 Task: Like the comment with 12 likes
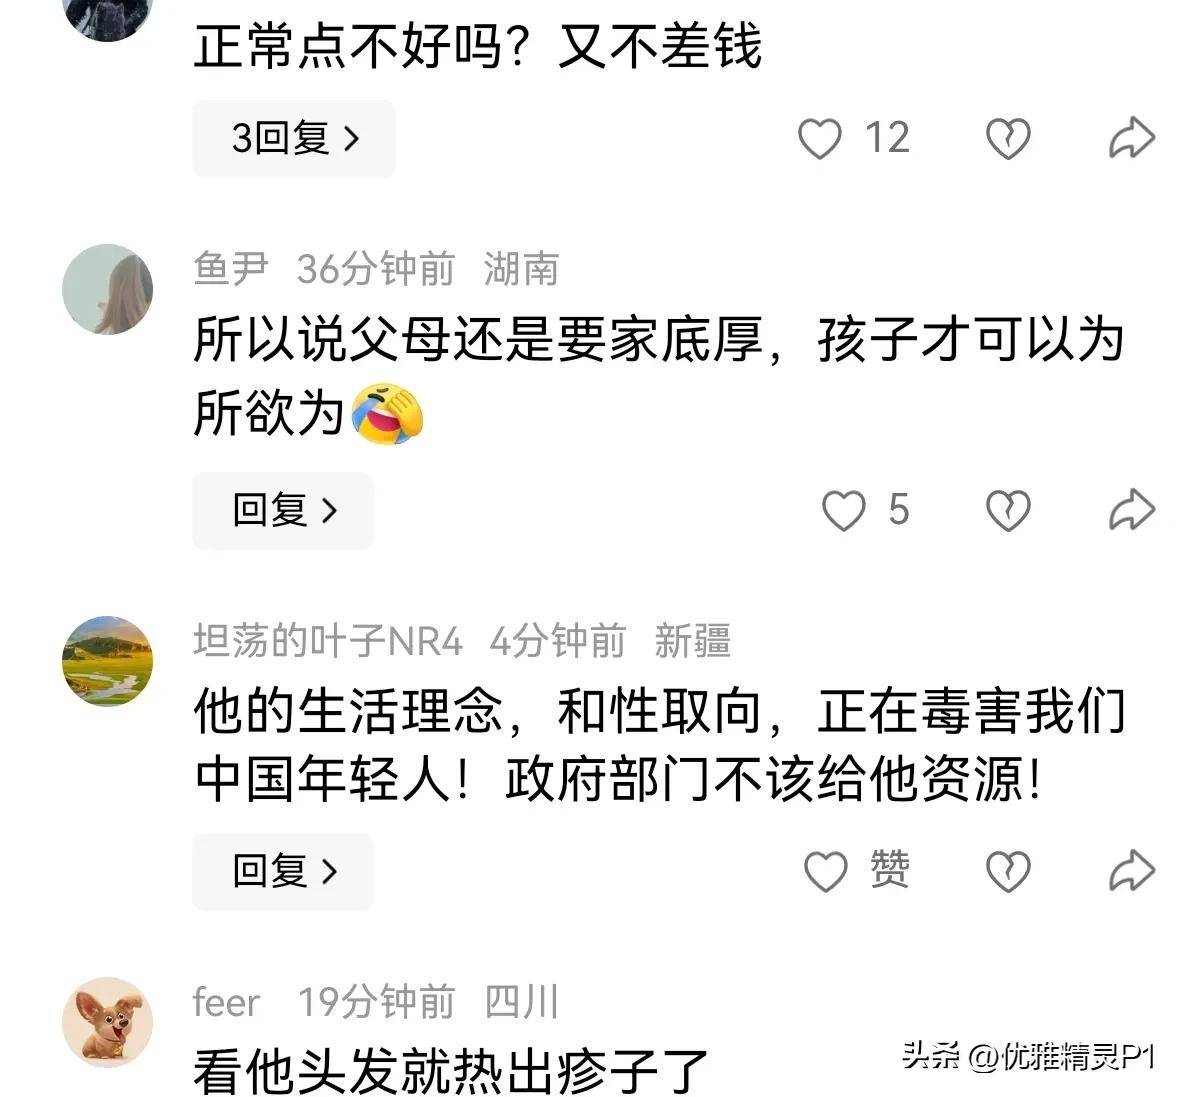819,139
